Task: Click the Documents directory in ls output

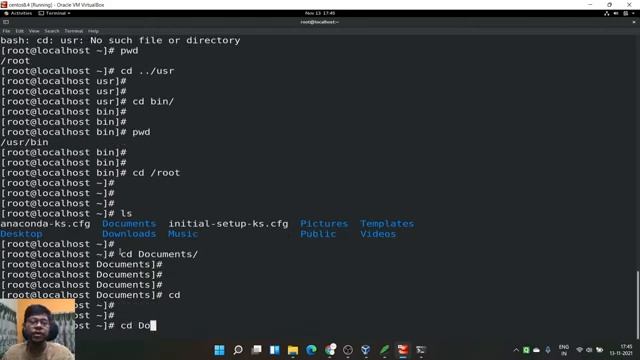Action: coord(129,224)
